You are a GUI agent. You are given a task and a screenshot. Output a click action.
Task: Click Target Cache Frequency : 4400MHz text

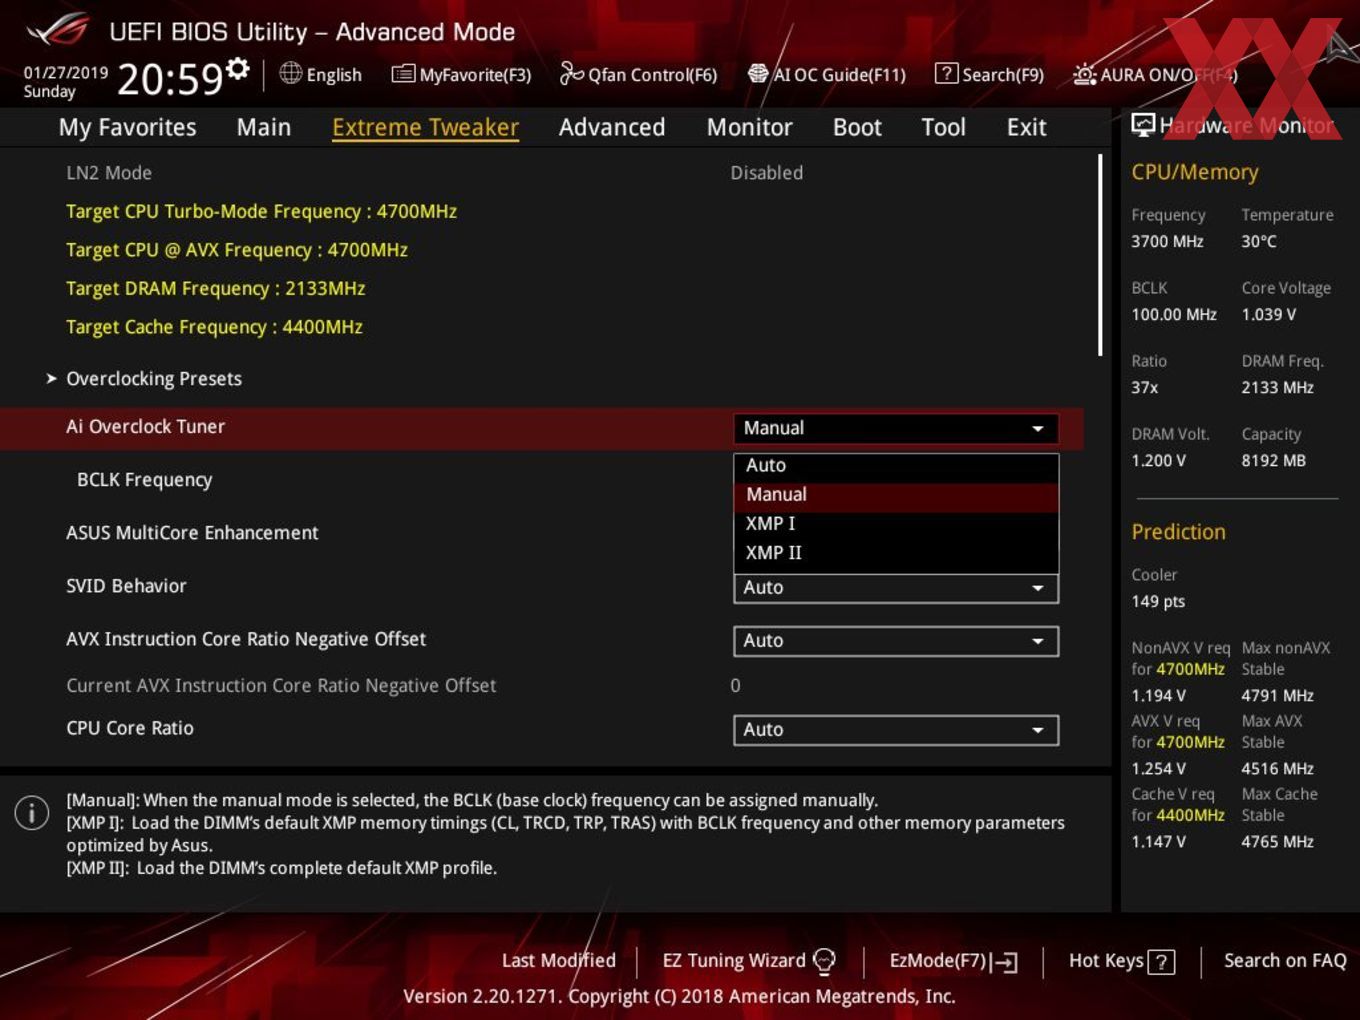tap(214, 327)
